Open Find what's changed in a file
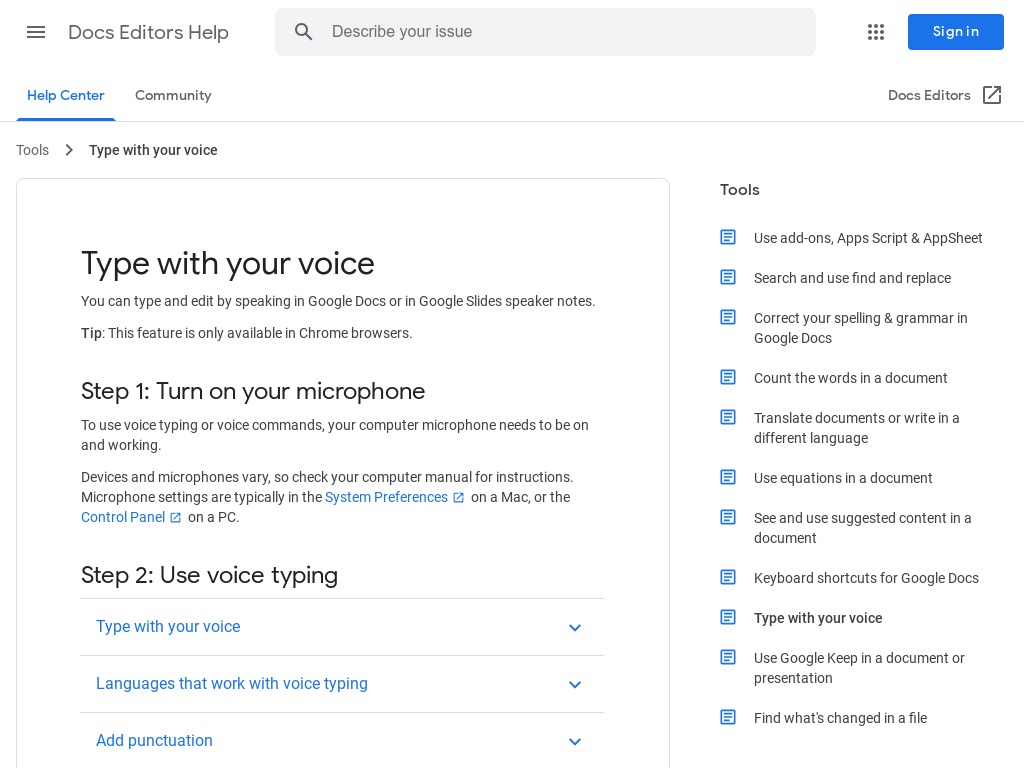Viewport: 1024px width, 768px height. tap(840, 718)
